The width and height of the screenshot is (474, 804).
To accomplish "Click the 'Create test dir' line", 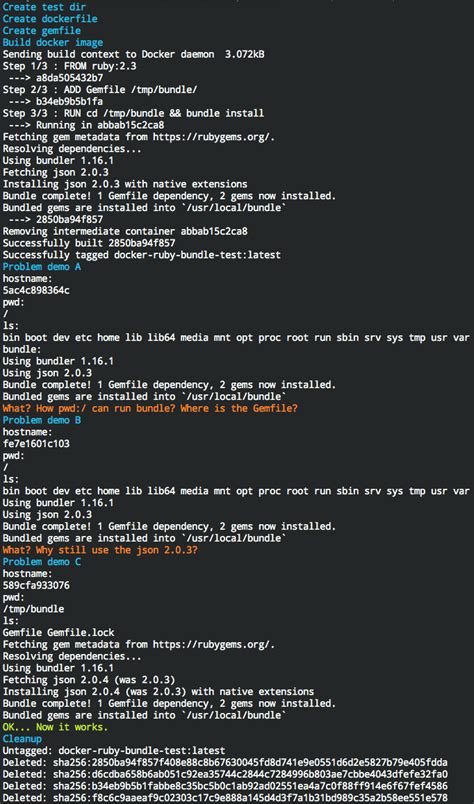I will click(x=44, y=7).
